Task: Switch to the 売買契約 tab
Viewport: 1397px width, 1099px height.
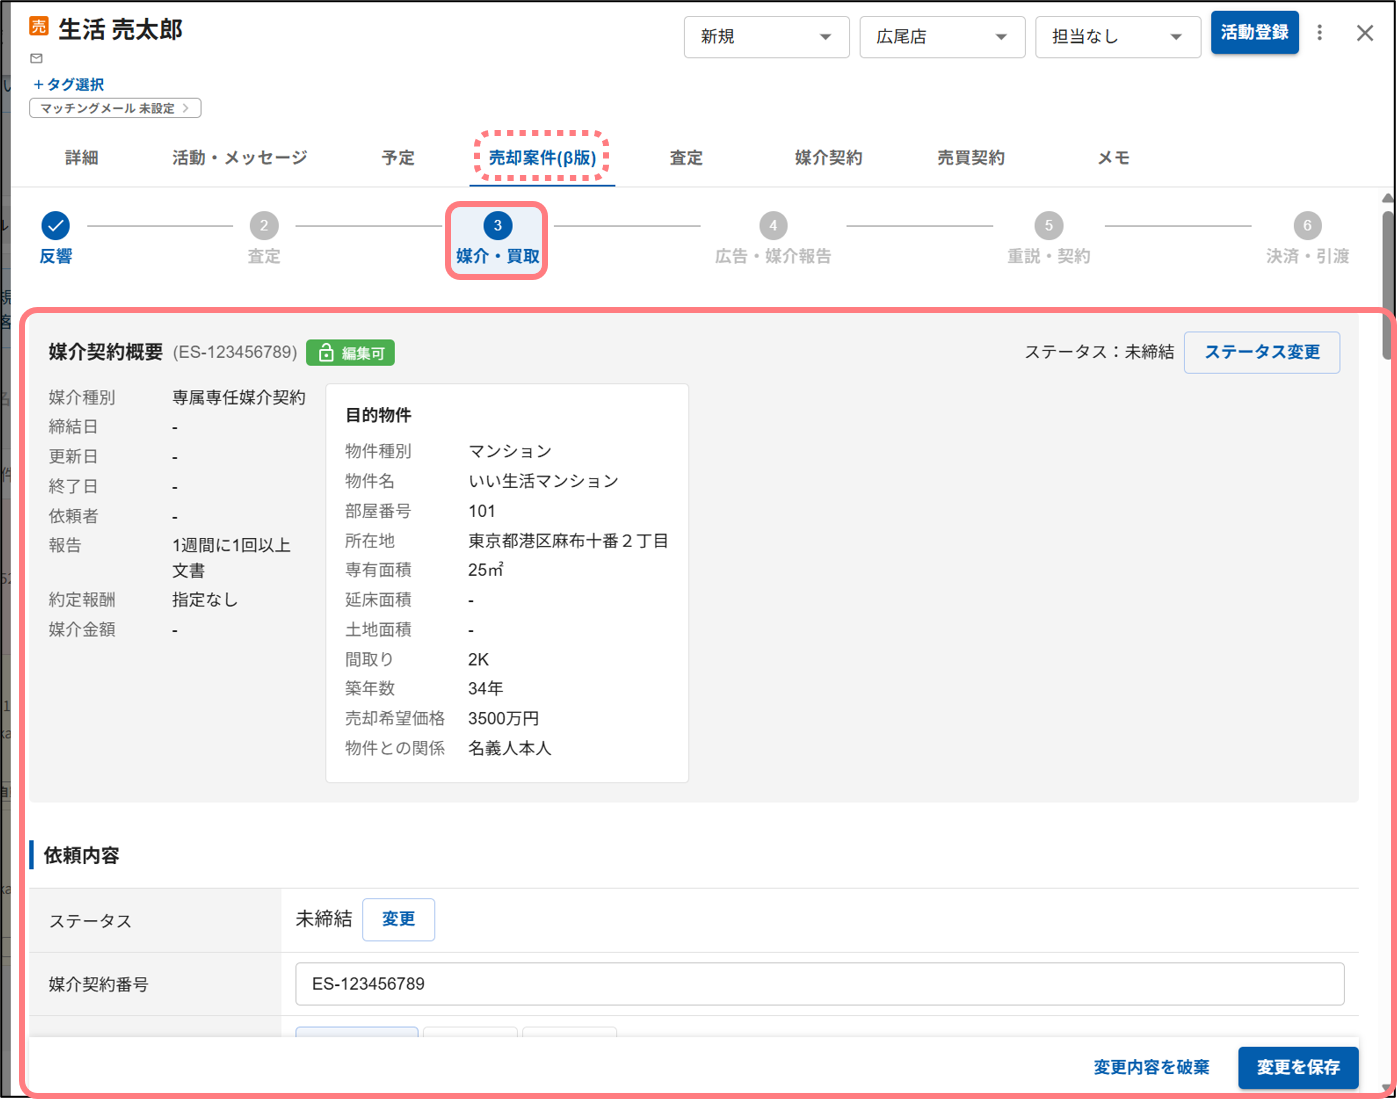Action: 971,158
